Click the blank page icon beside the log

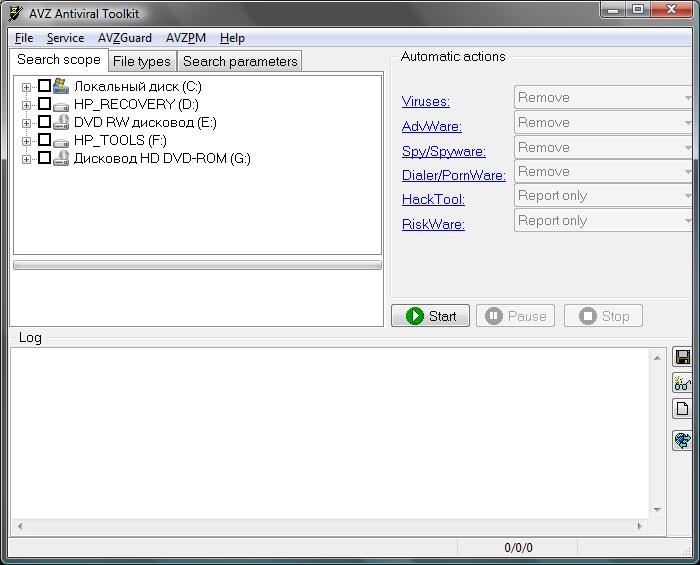pos(683,409)
